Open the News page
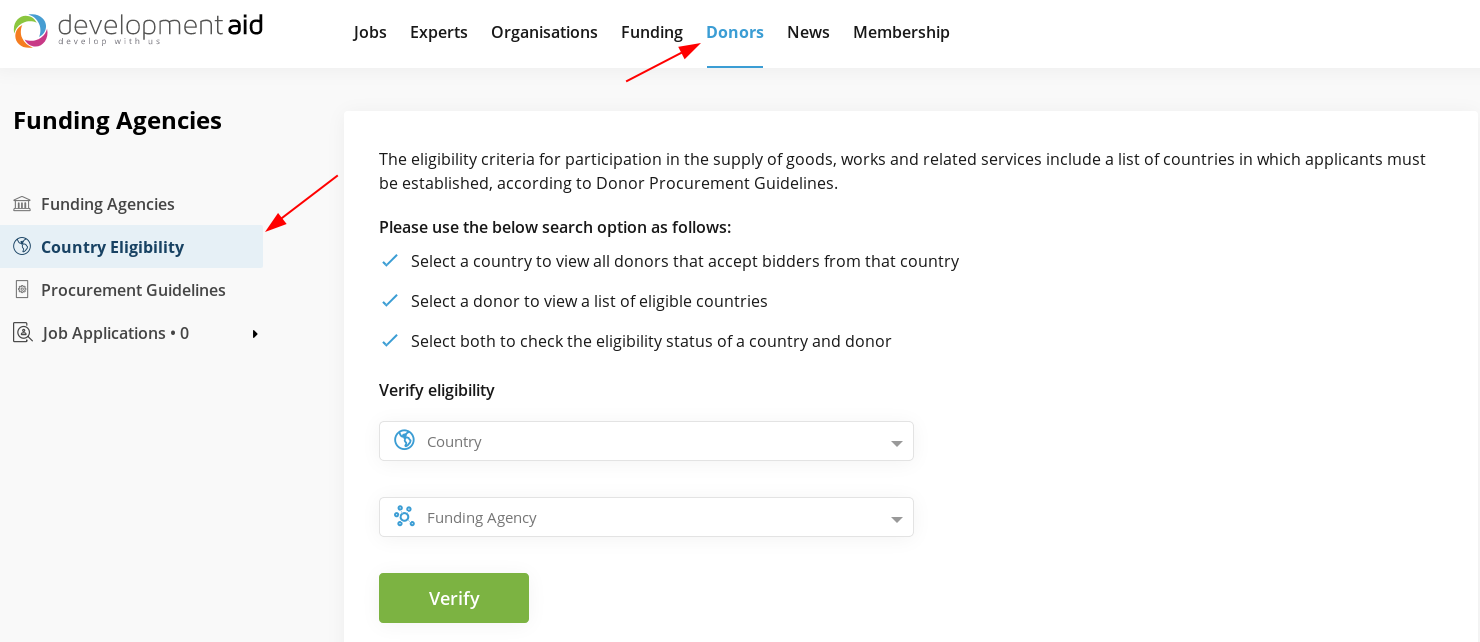Screen dimensions: 1480x642 coord(808,32)
